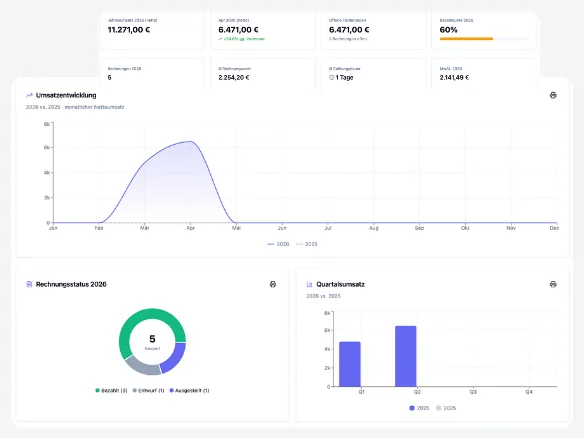Click the Mär label on the chart axis
The height and width of the screenshot is (438, 584).
[x=145, y=228]
